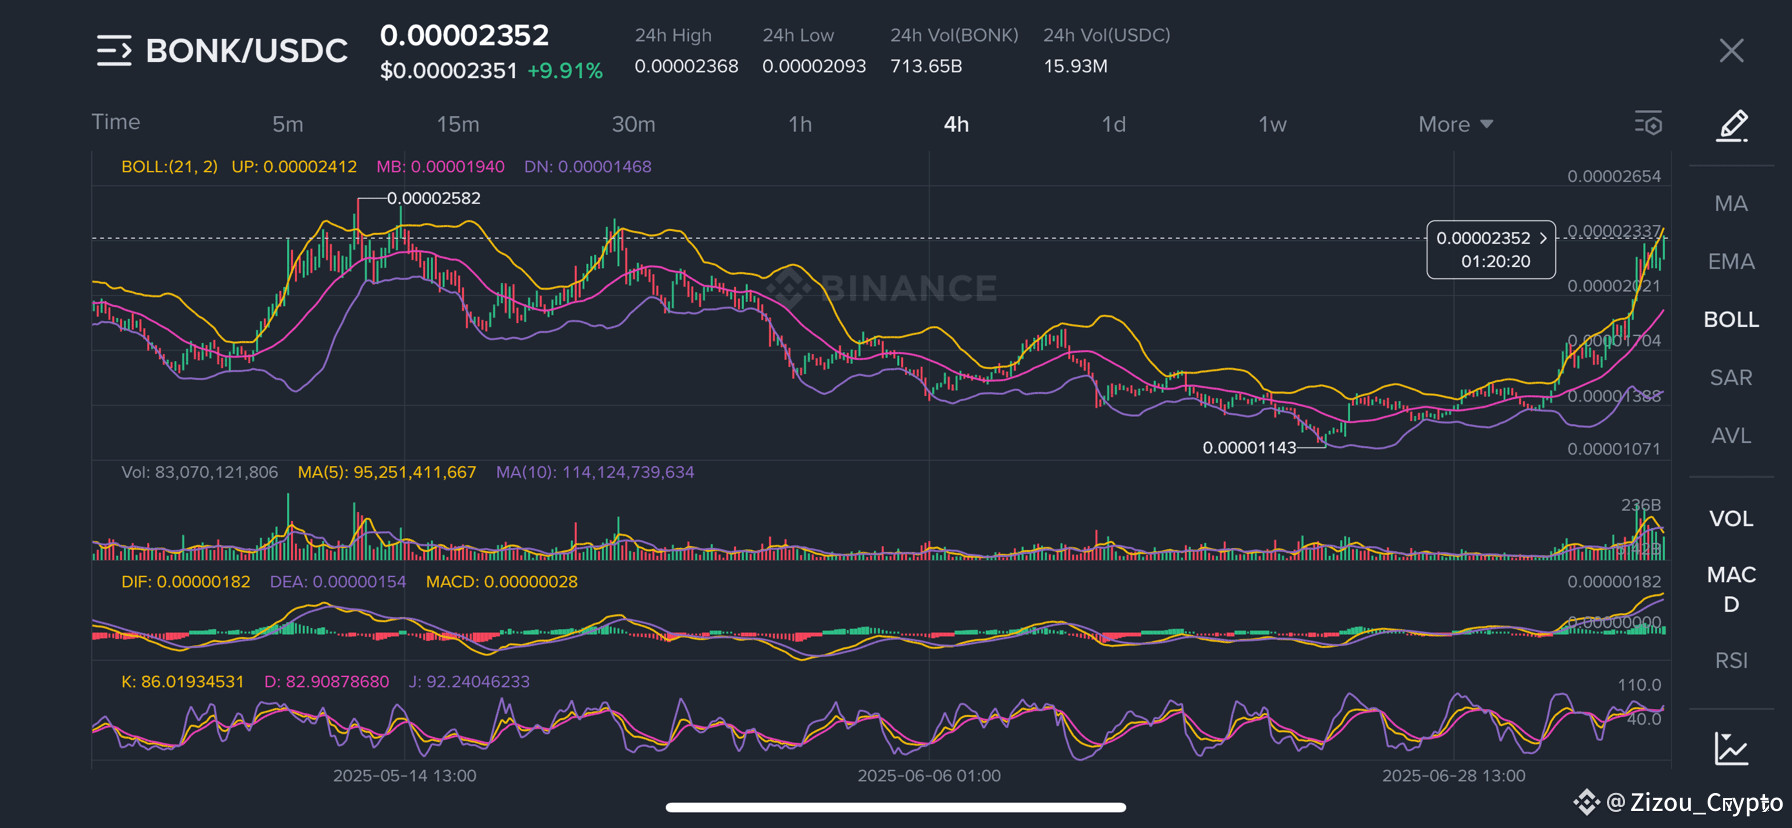Click the 0.00001071 price axis label
This screenshot has width=1792, height=828.
1614,449
